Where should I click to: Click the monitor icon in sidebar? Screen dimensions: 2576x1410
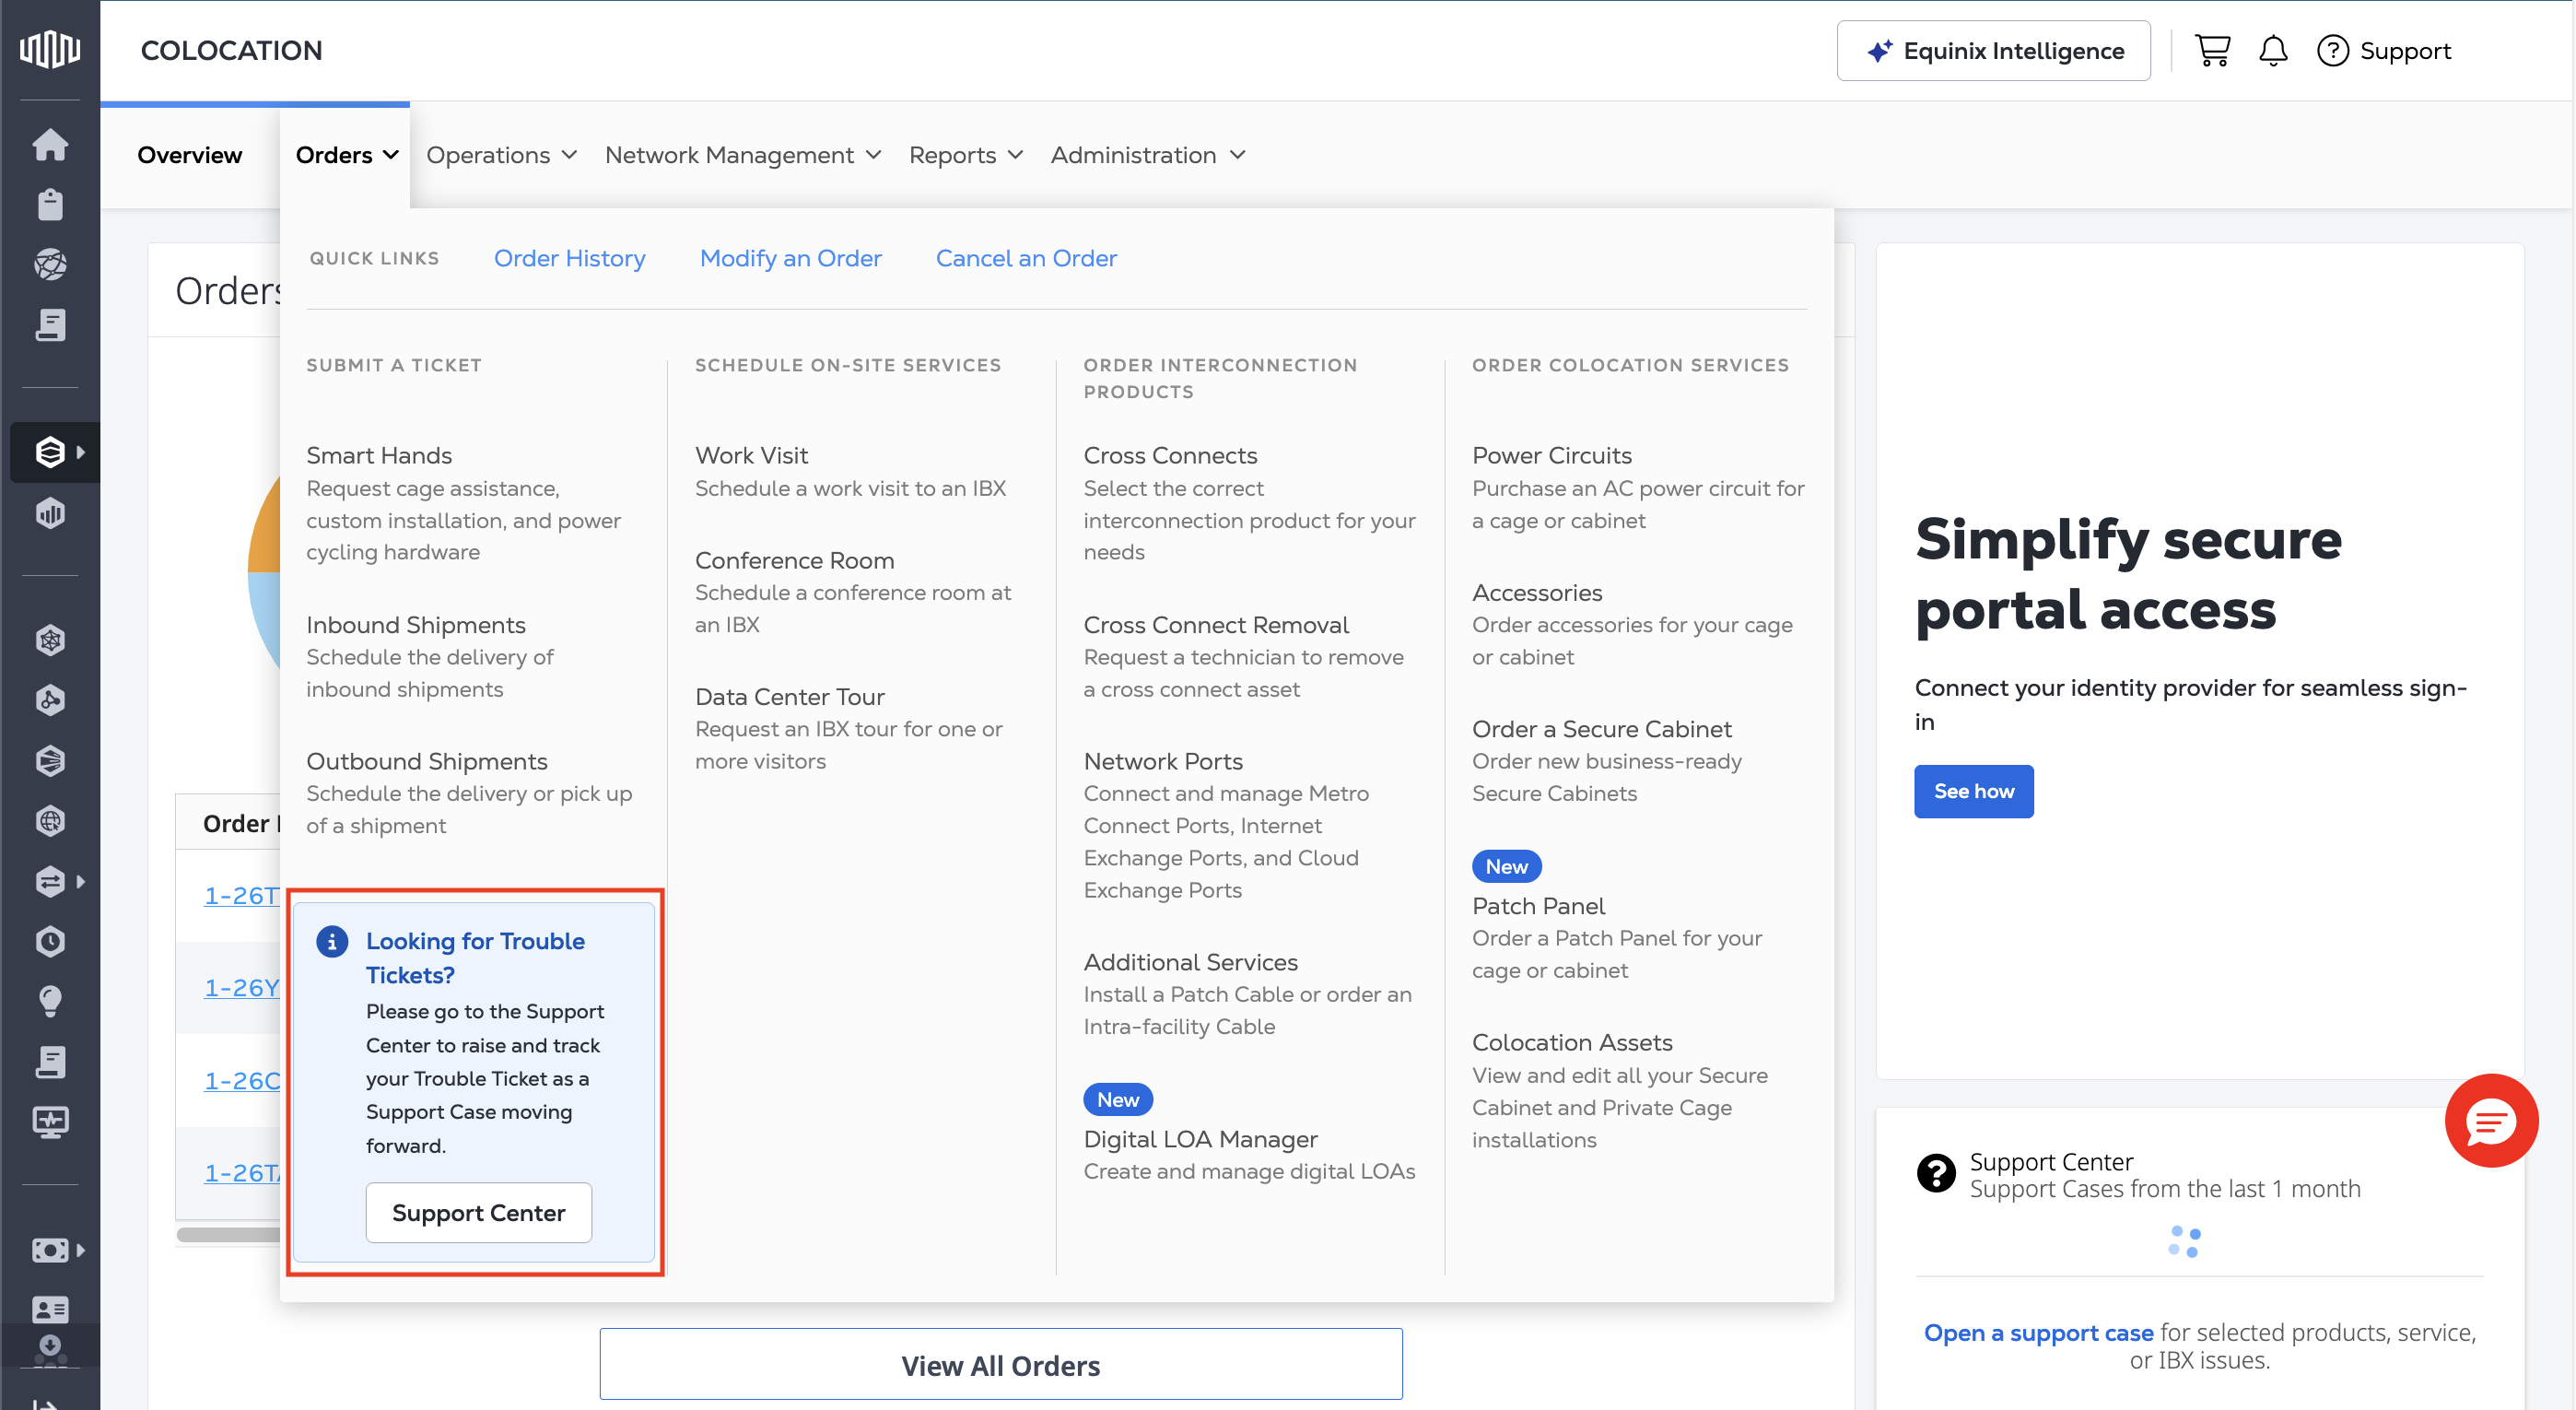(49, 1122)
